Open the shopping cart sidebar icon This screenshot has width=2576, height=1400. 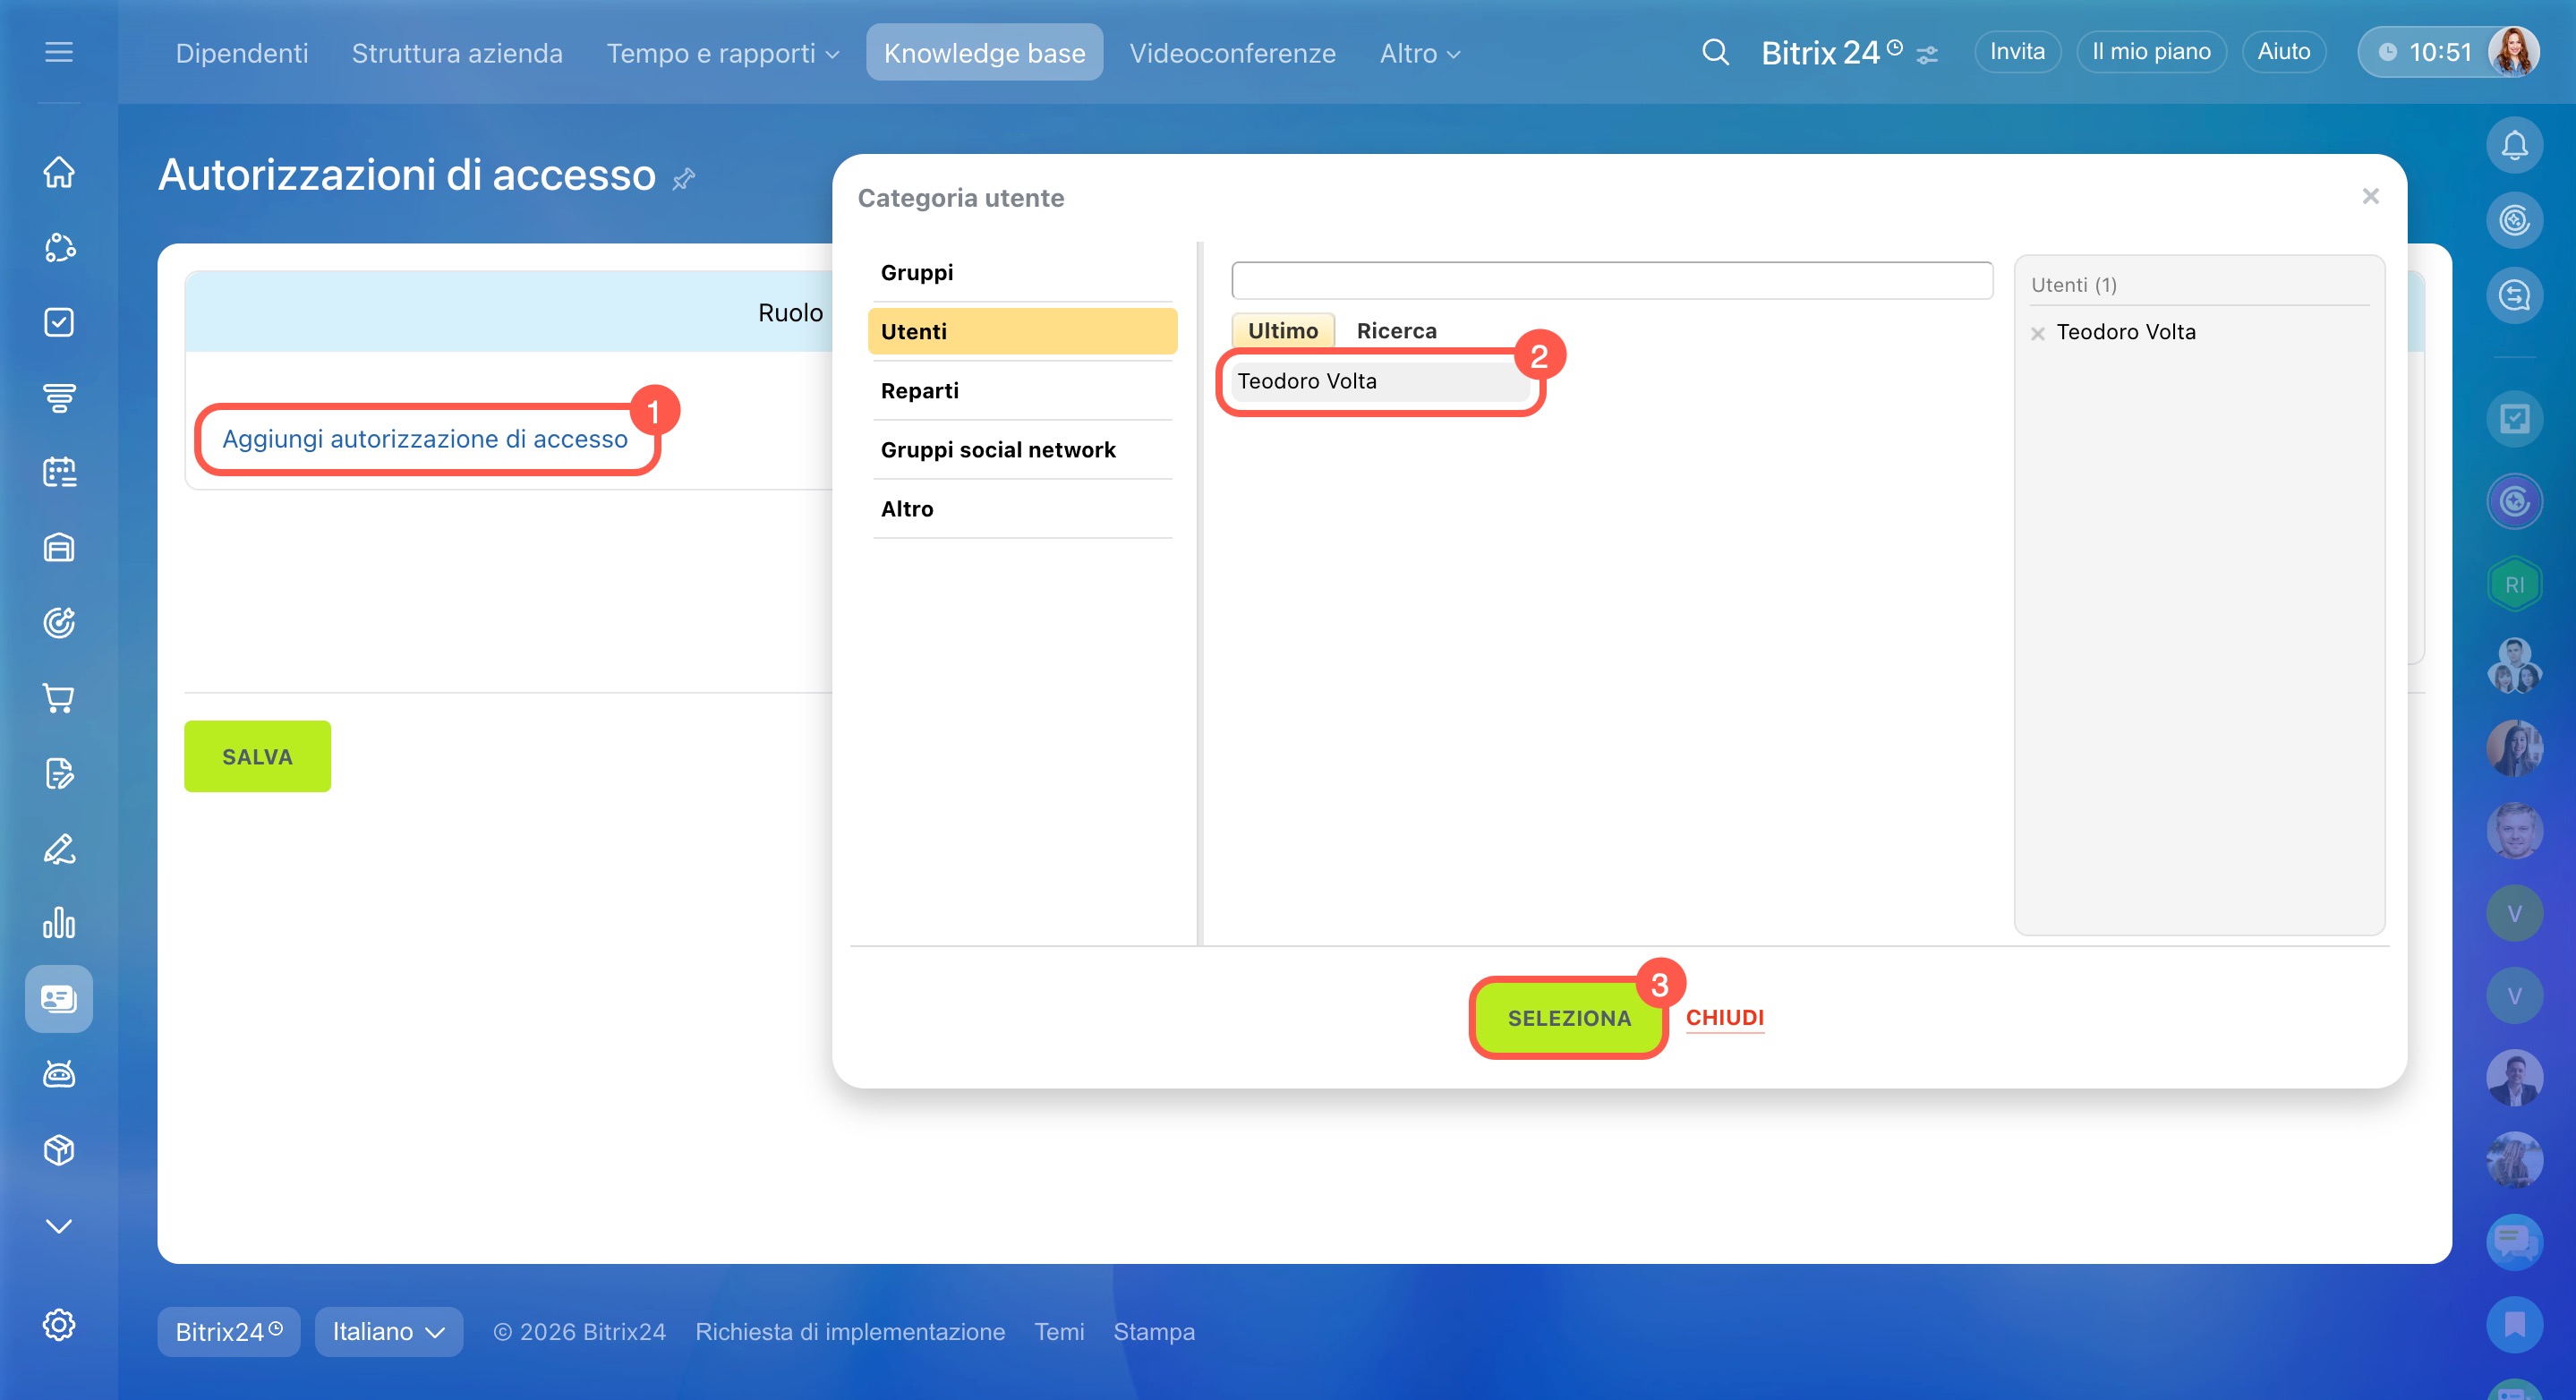59,698
